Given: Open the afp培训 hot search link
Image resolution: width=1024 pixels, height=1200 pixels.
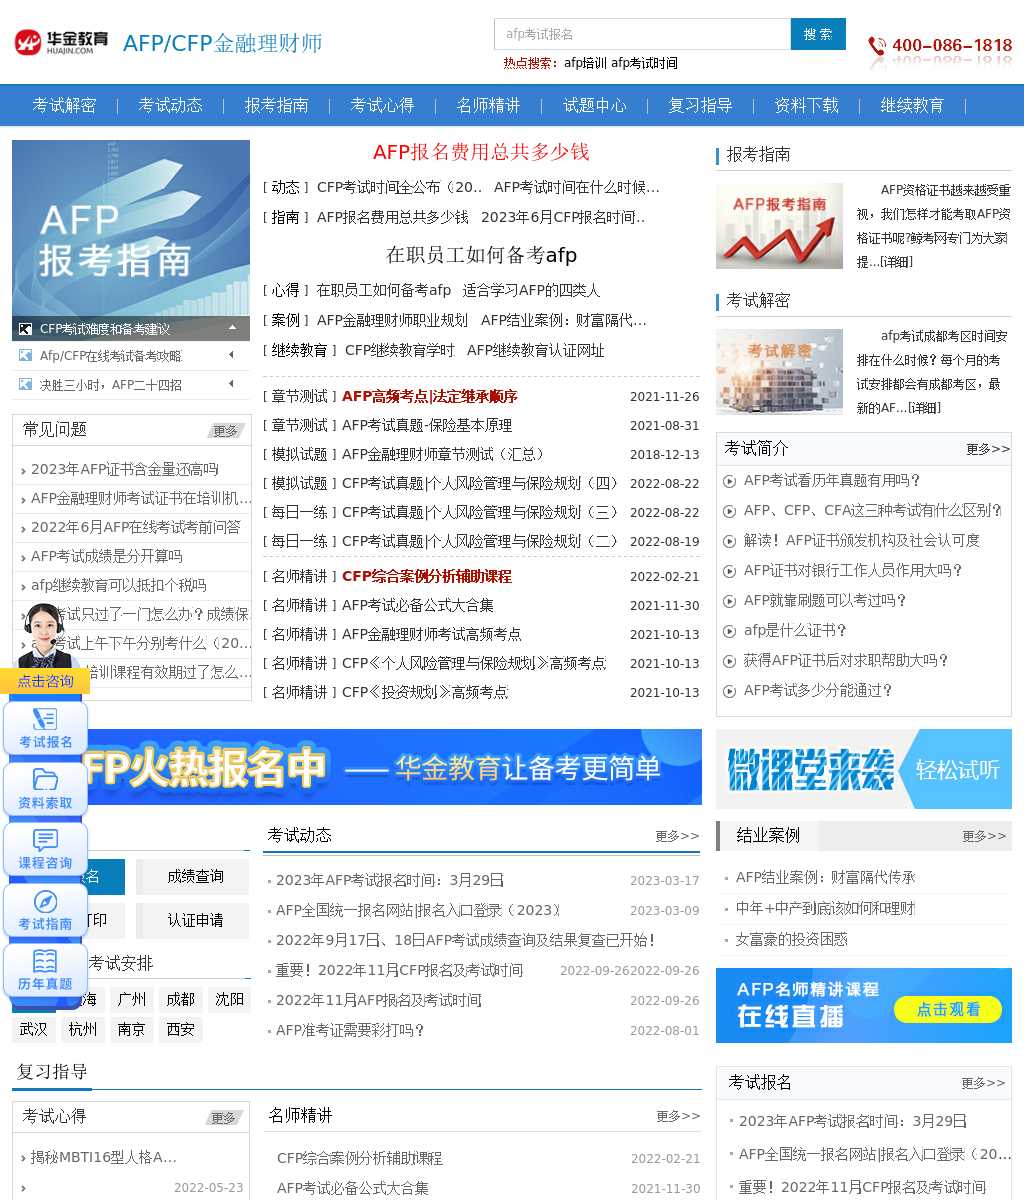Looking at the screenshot, I should 585,63.
